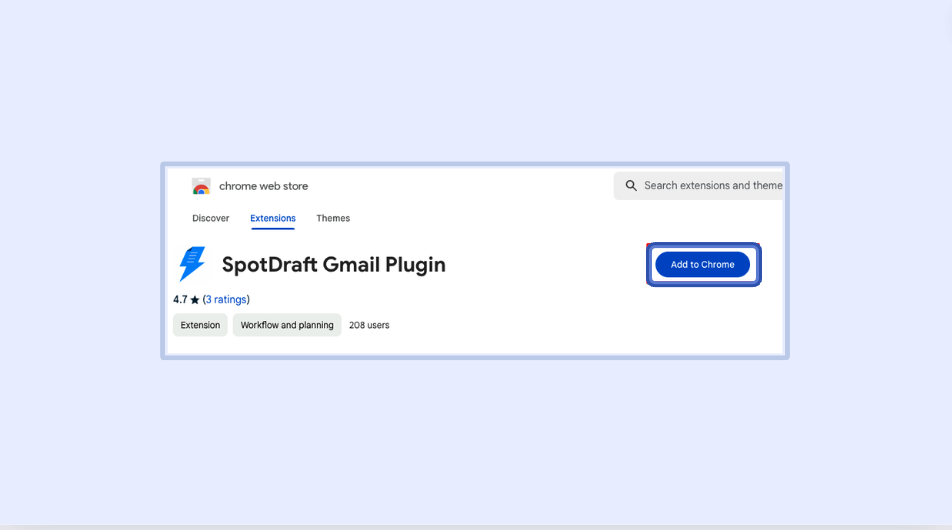Open the 3 ratings link
This screenshot has width=952, height=530.
[226, 299]
